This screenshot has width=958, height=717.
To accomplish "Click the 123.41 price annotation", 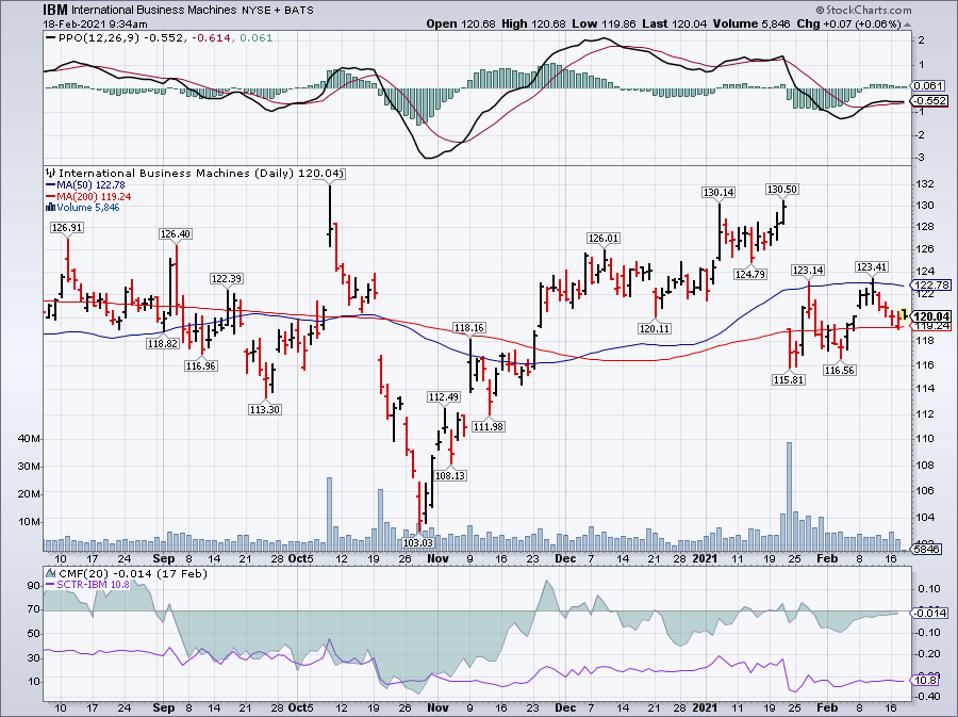I will [872, 268].
